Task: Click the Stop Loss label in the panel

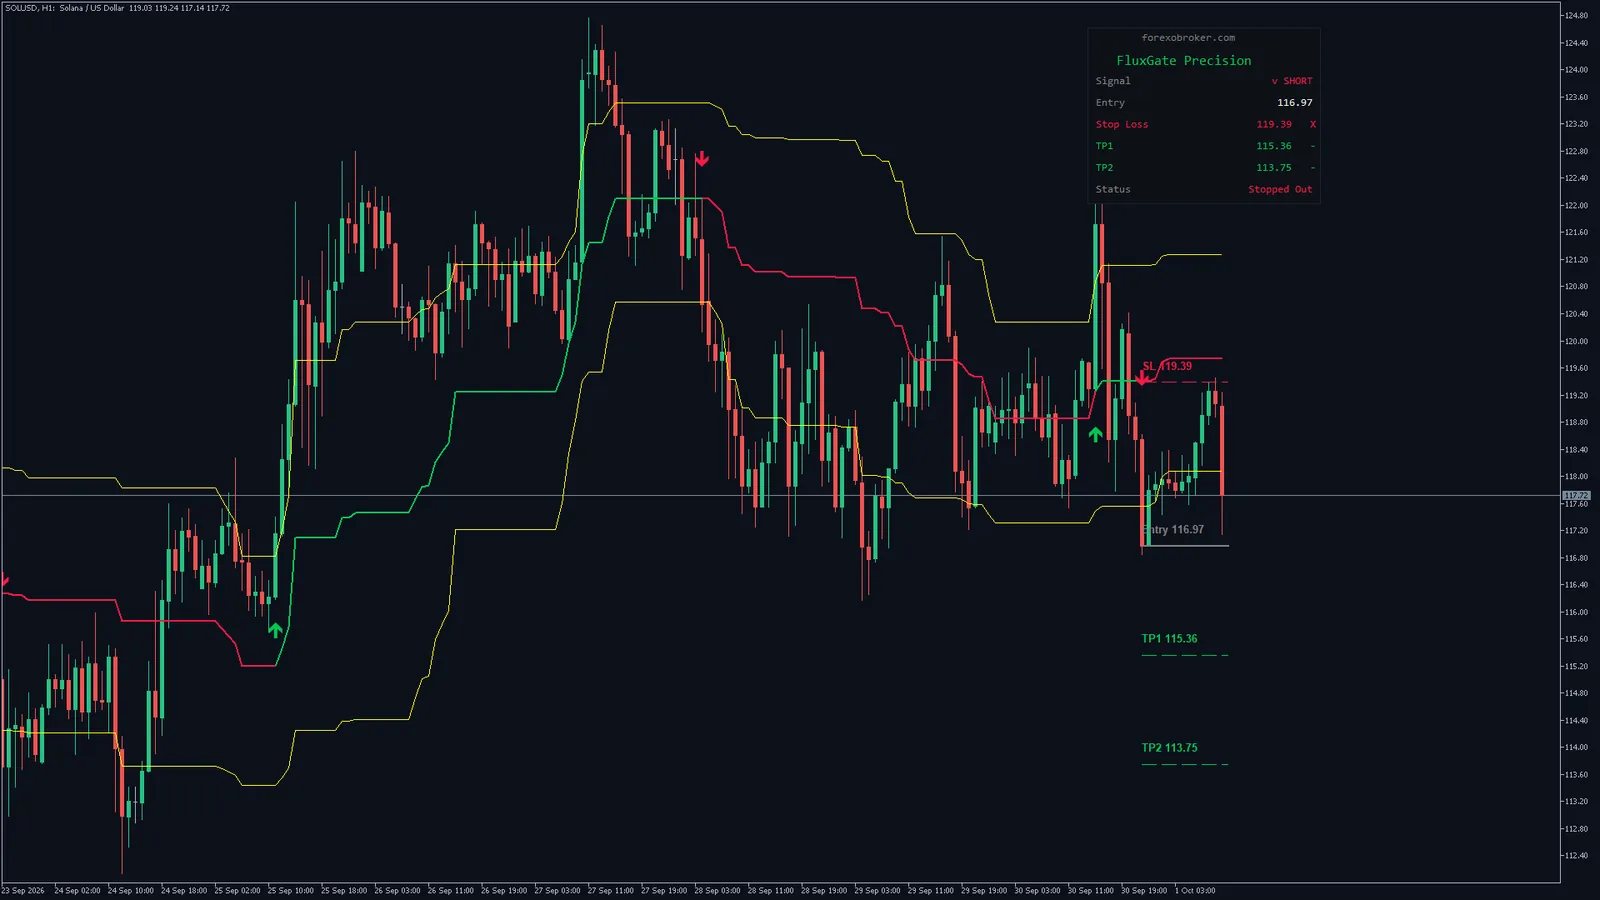Action: tap(1122, 124)
